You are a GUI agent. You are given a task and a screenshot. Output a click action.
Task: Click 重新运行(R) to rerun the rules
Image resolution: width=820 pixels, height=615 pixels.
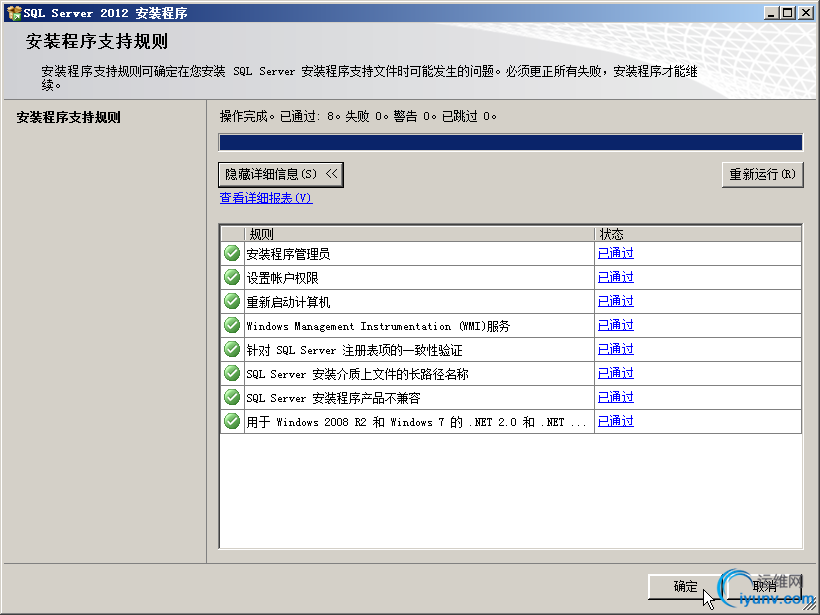point(762,174)
